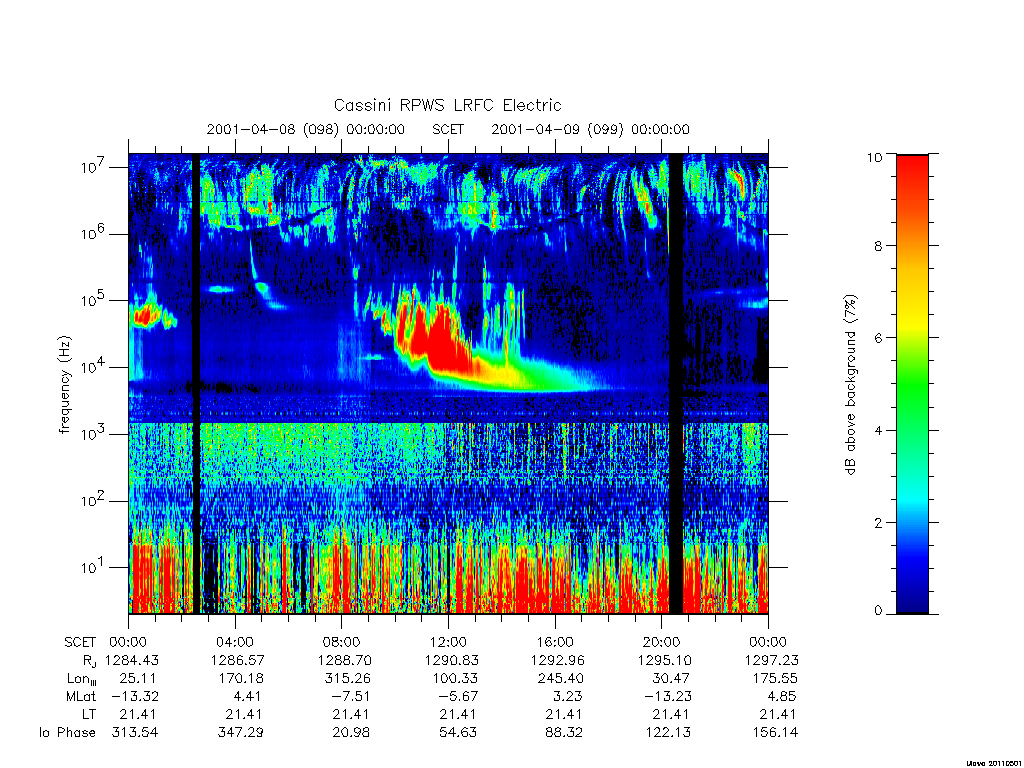Click MLat value '4.85'

782,697
